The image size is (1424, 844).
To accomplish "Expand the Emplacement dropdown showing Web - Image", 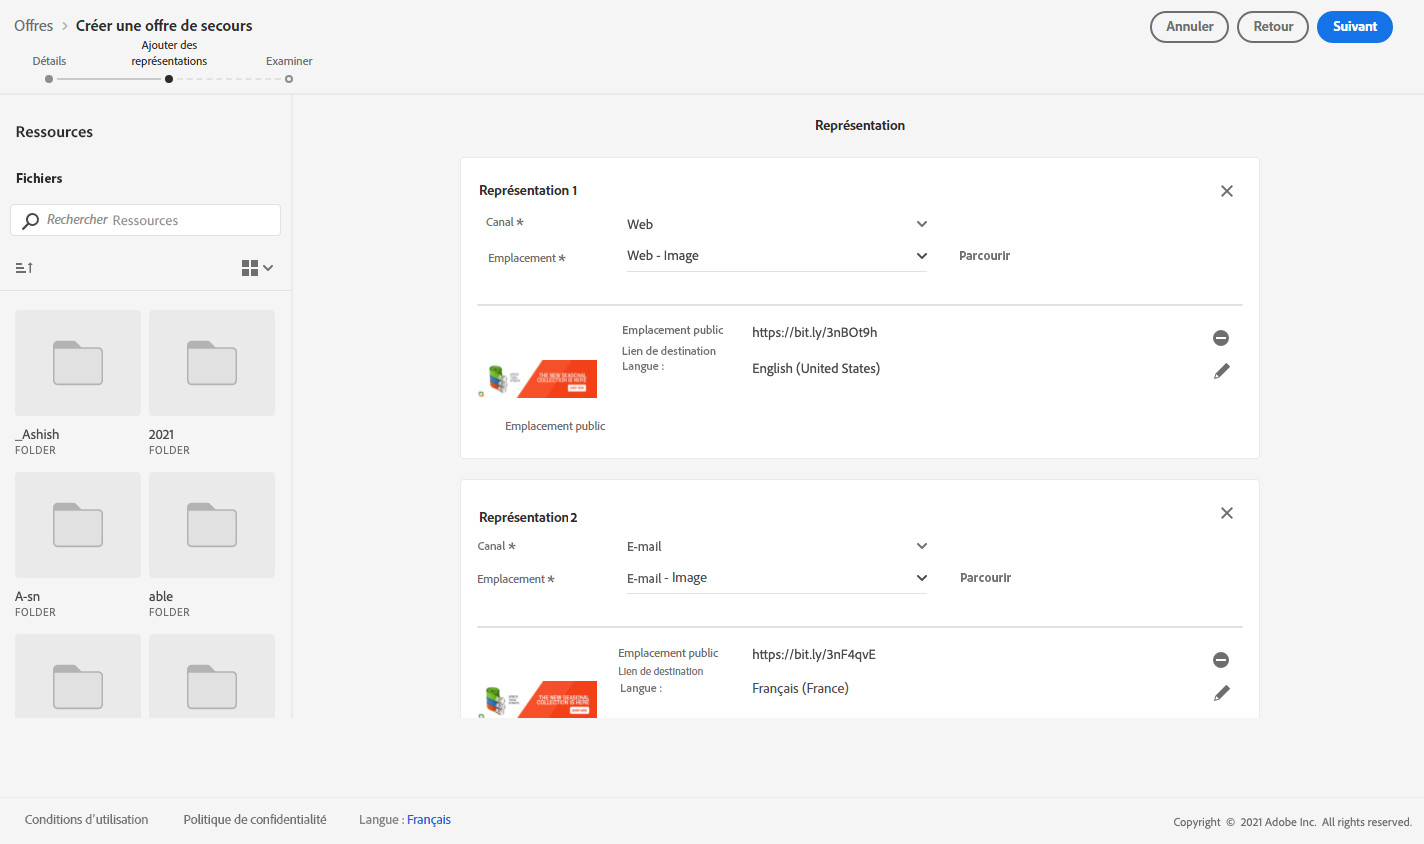I will click(777, 256).
